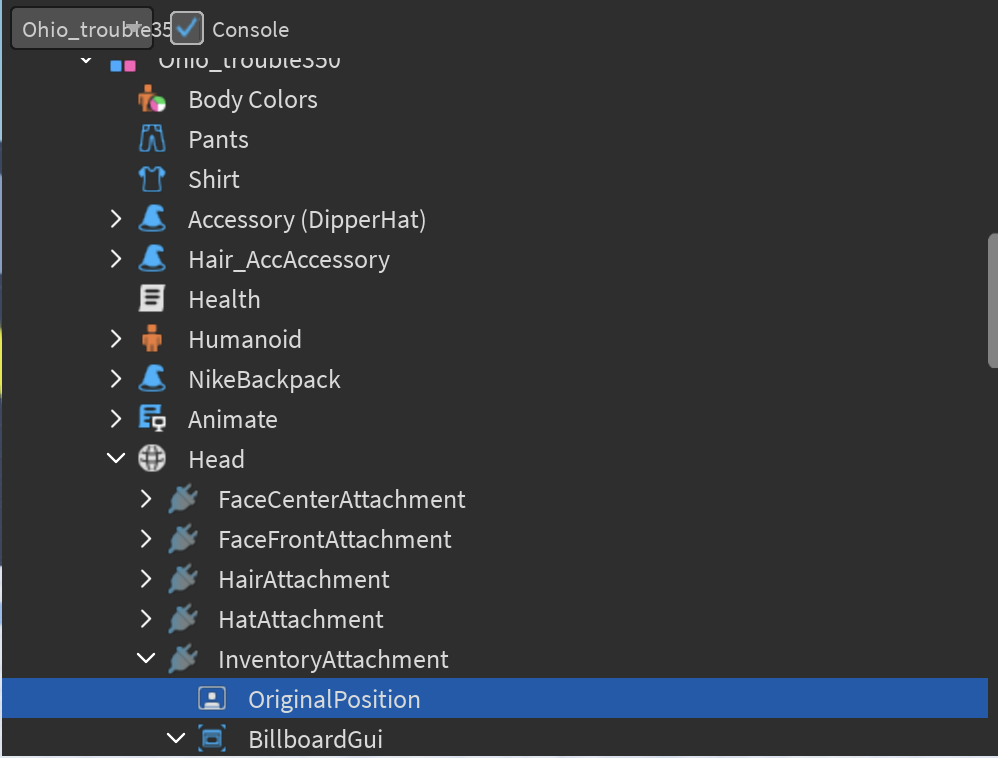Click the Health script icon
998x758 pixels.
(152, 299)
